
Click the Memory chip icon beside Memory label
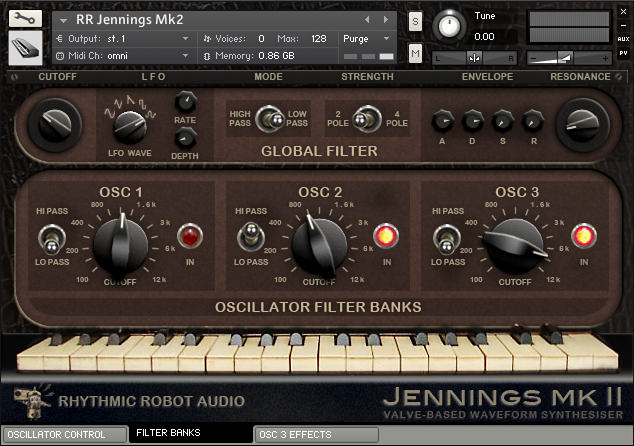207,56
